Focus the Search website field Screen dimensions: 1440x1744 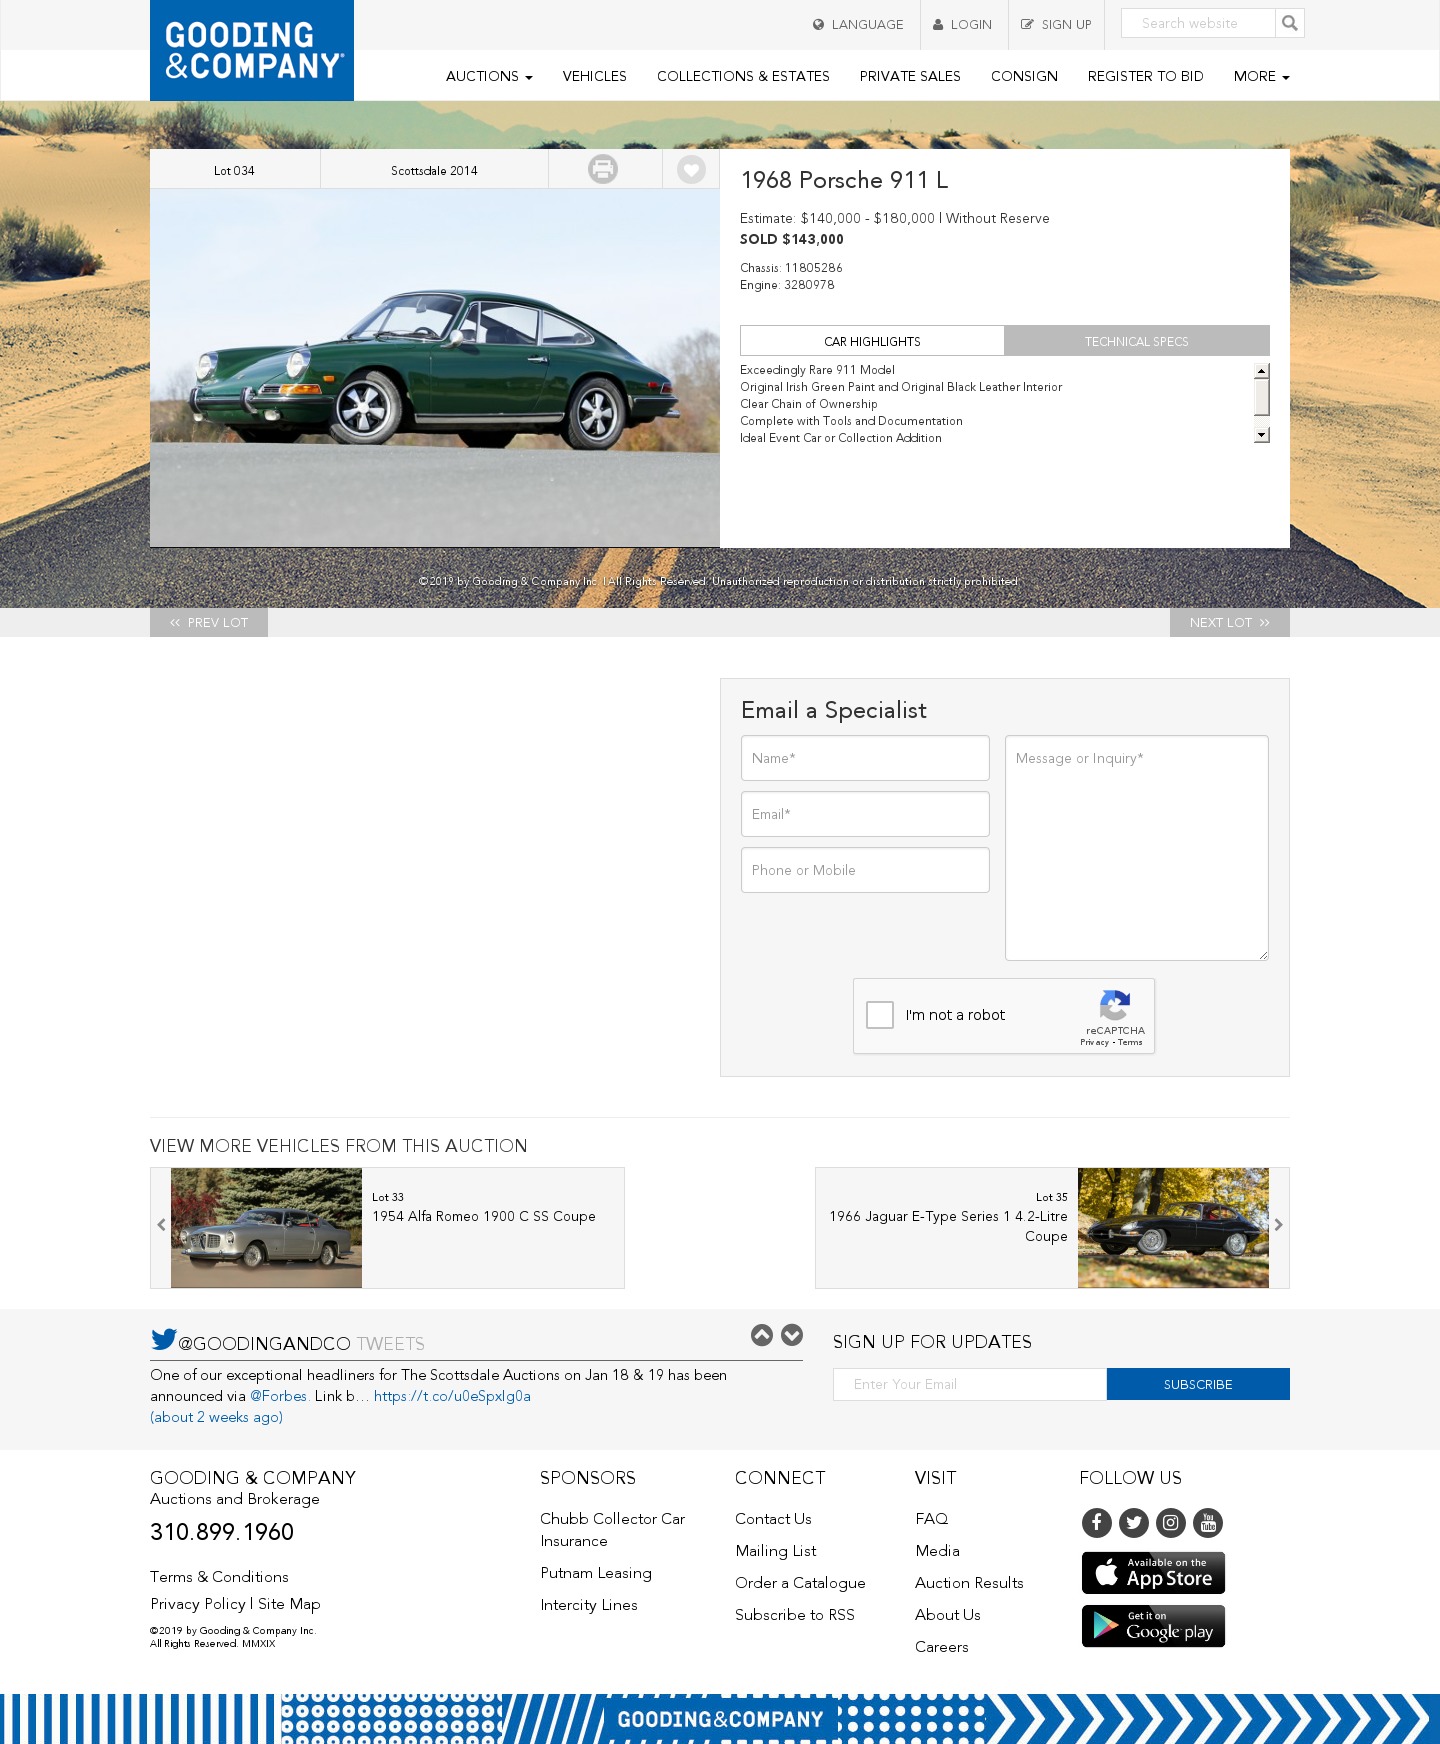pos(1198,23)
